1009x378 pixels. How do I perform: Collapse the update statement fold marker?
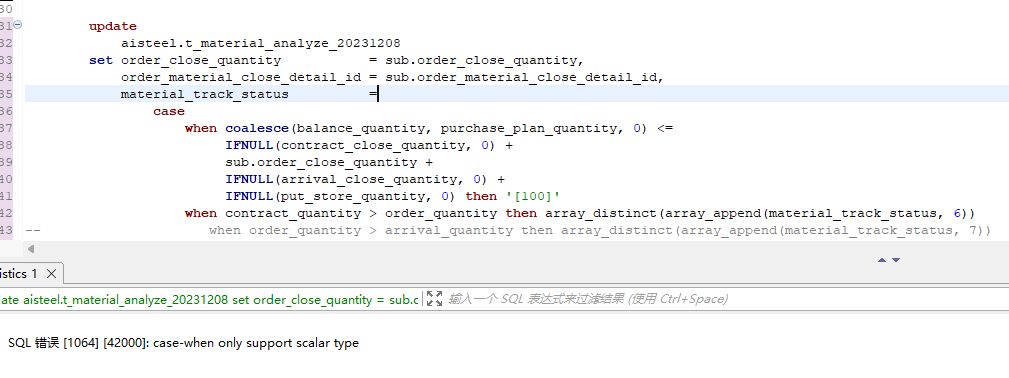pyautogui.click(x=17, y=25)
